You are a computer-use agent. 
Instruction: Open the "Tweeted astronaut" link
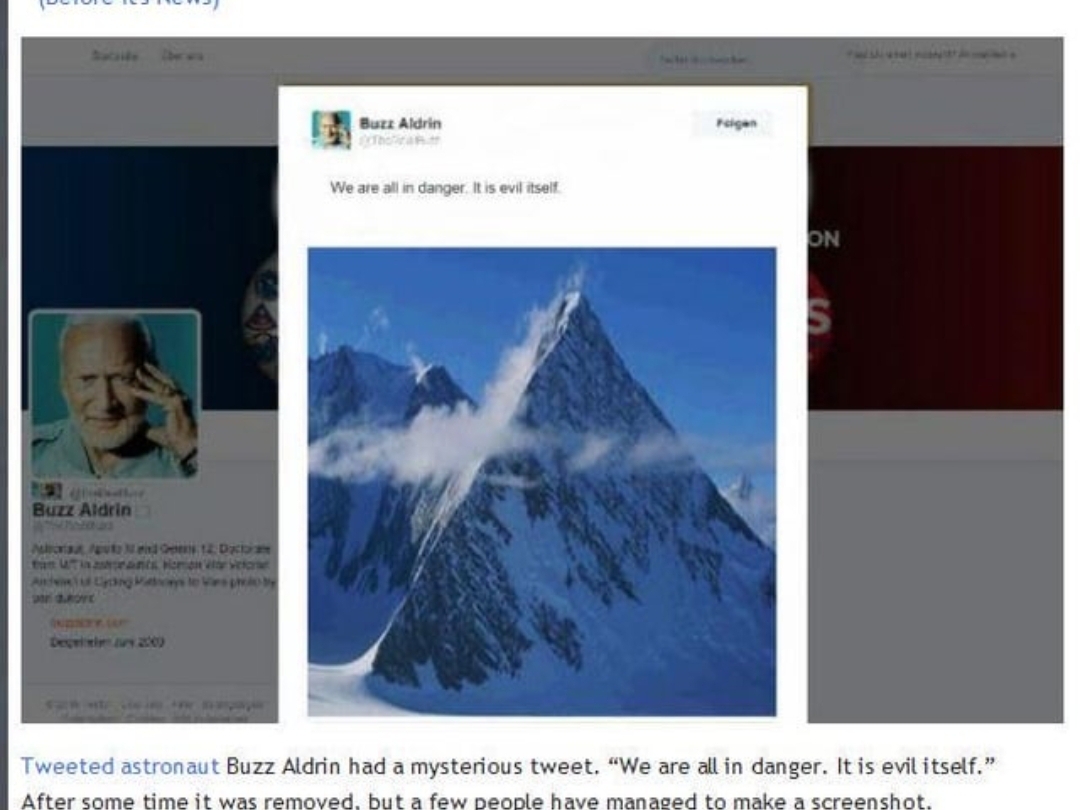tap(120, 766)
